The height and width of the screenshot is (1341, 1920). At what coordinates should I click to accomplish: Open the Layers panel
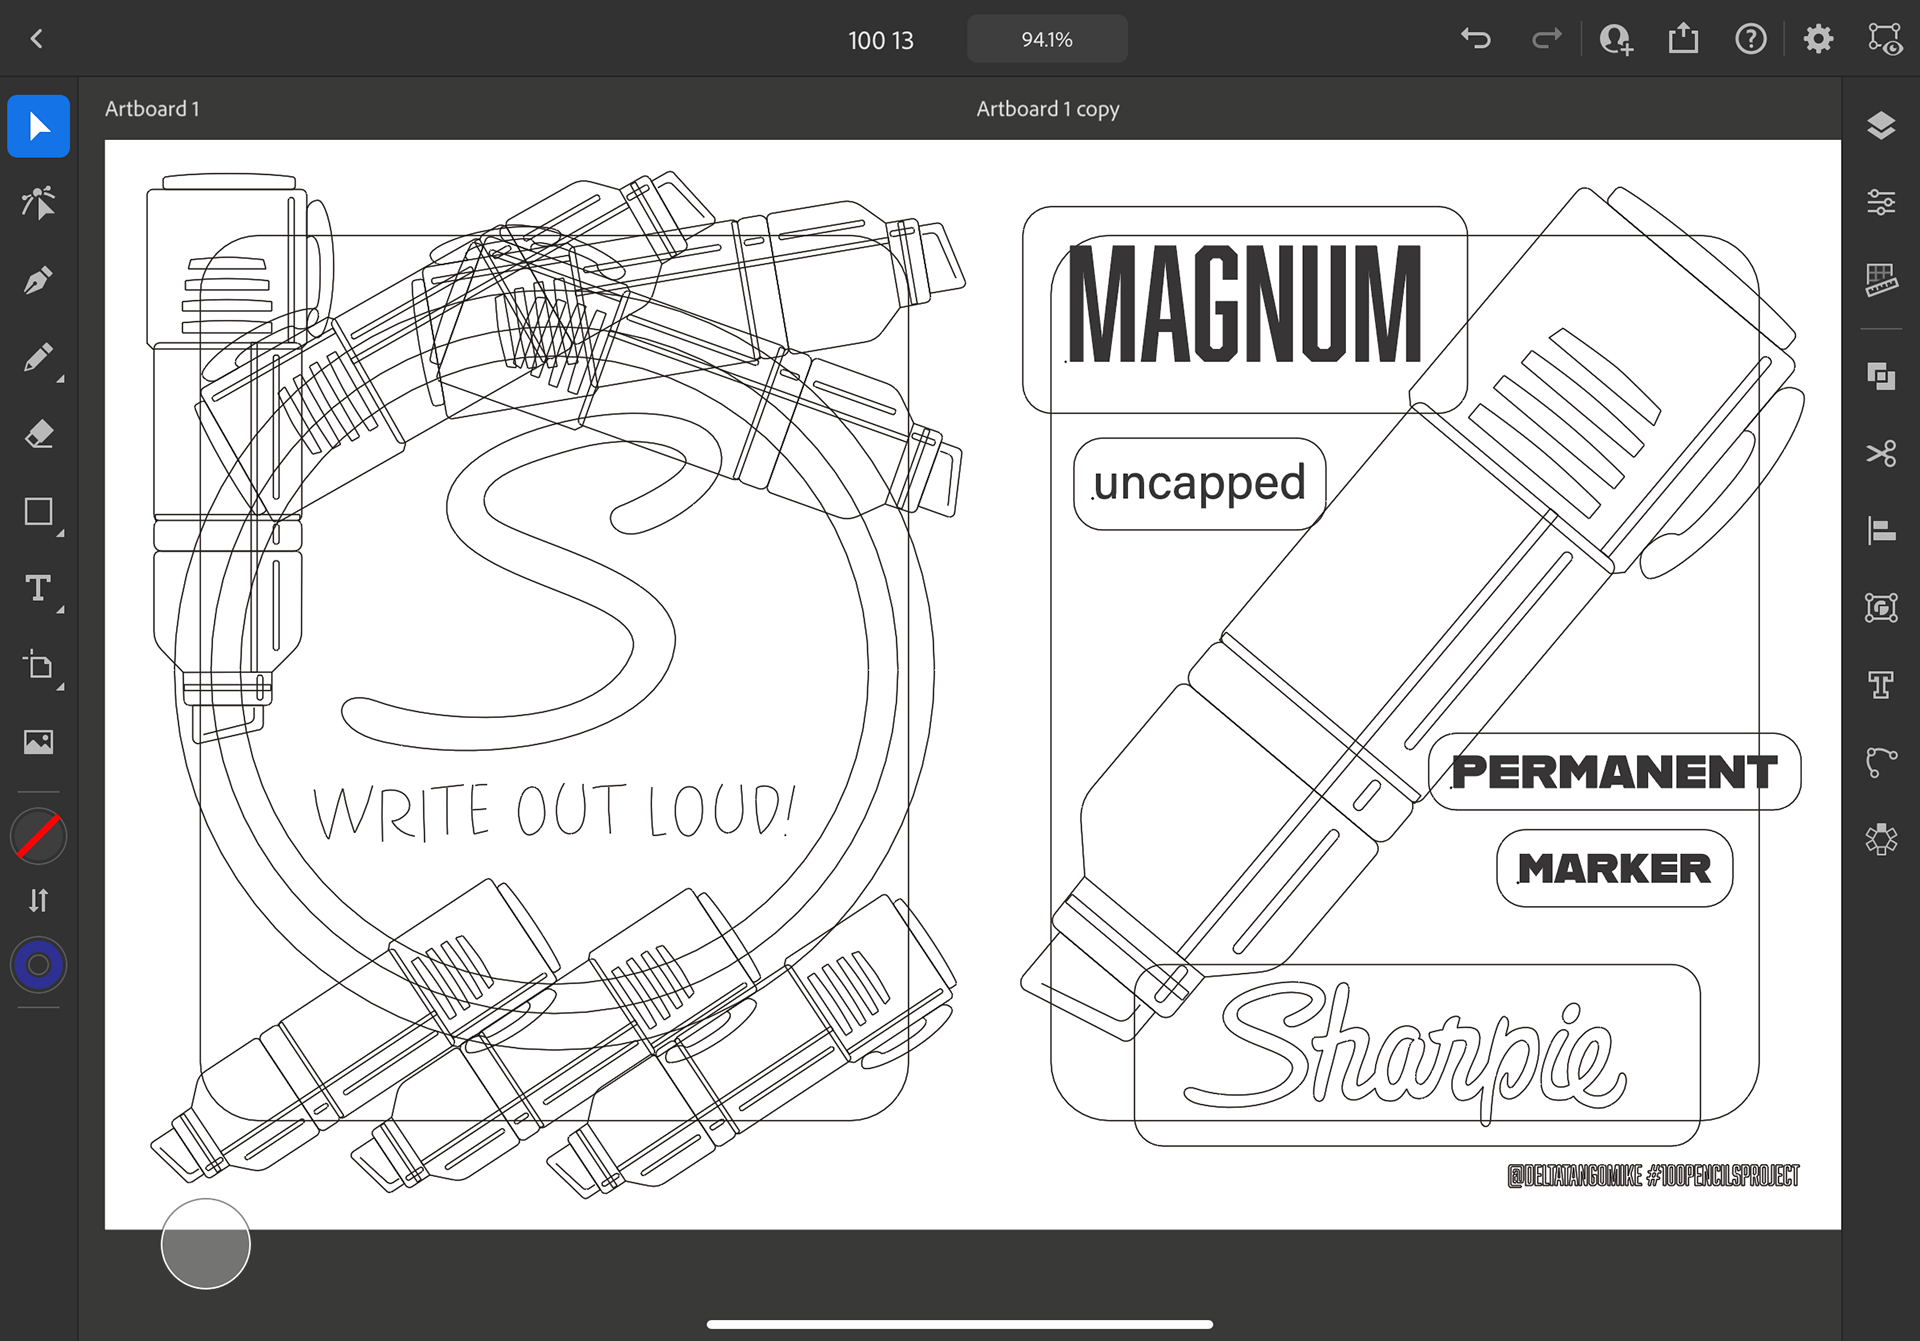[1881, 126]
